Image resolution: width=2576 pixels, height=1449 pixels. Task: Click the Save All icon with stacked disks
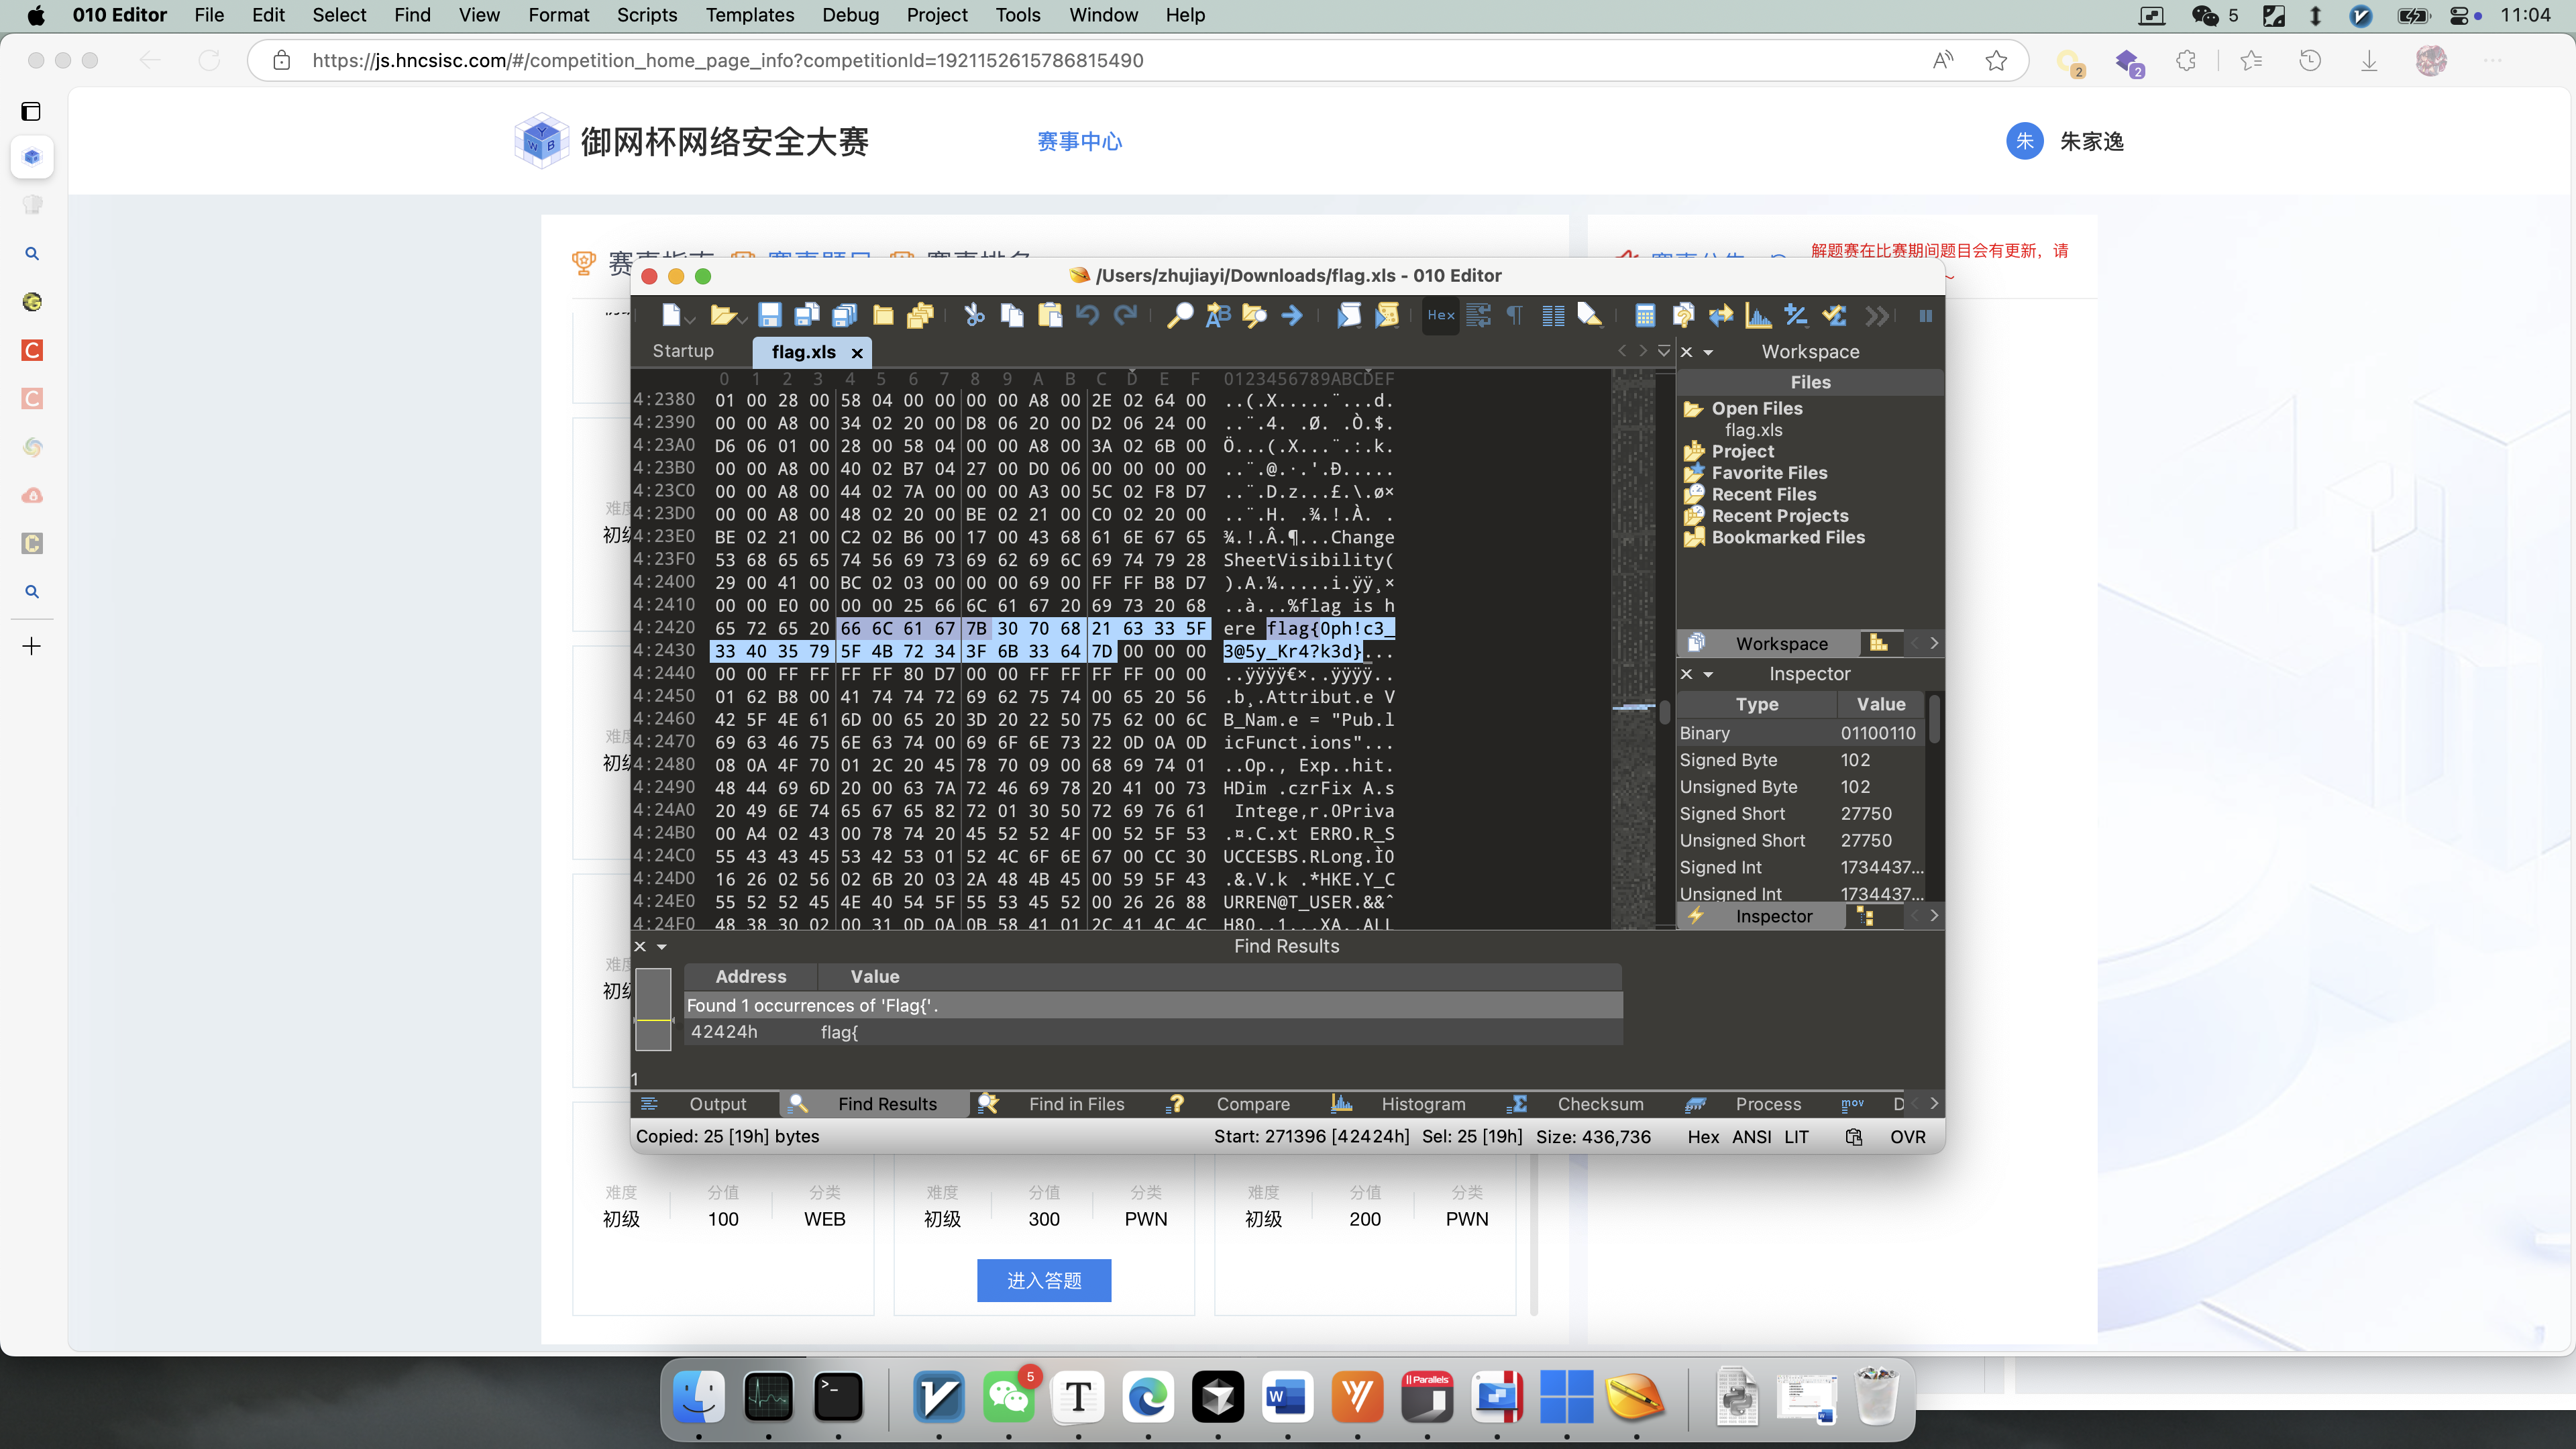coord(844,316)
